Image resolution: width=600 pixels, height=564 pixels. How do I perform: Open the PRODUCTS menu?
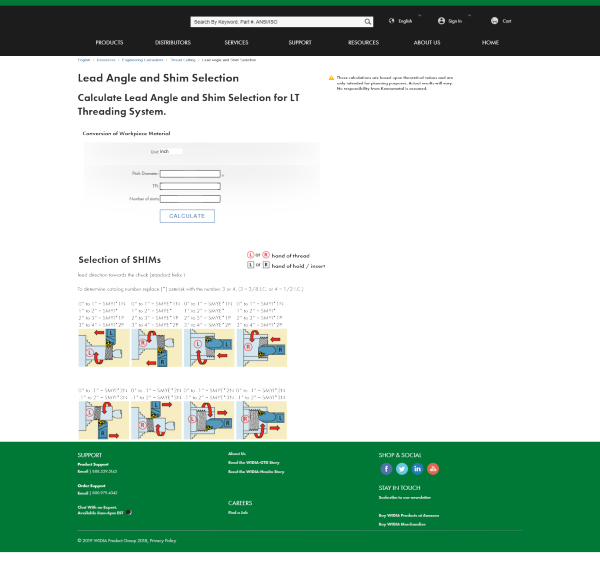point(109,42)
